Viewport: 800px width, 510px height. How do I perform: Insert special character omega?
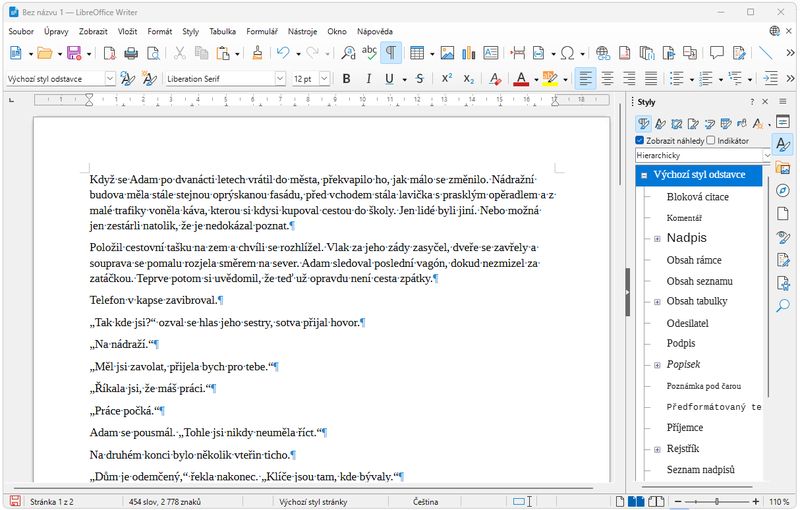[x=567, y=53]
